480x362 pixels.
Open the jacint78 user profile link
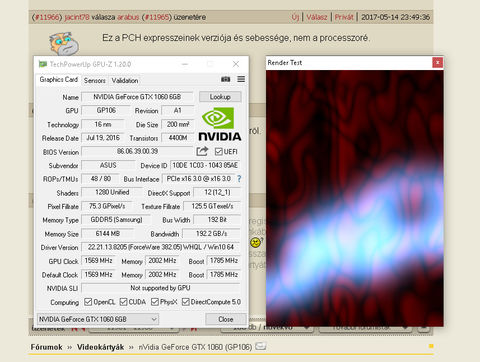pos(77,17)
